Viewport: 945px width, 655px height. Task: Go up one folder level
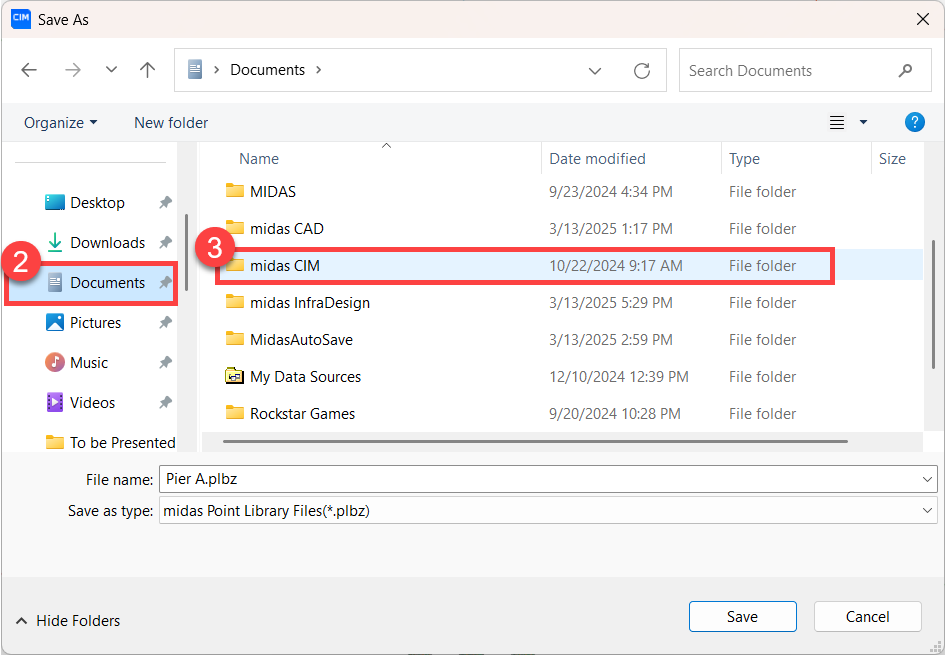pyautogui.click(x=148, y=71)
